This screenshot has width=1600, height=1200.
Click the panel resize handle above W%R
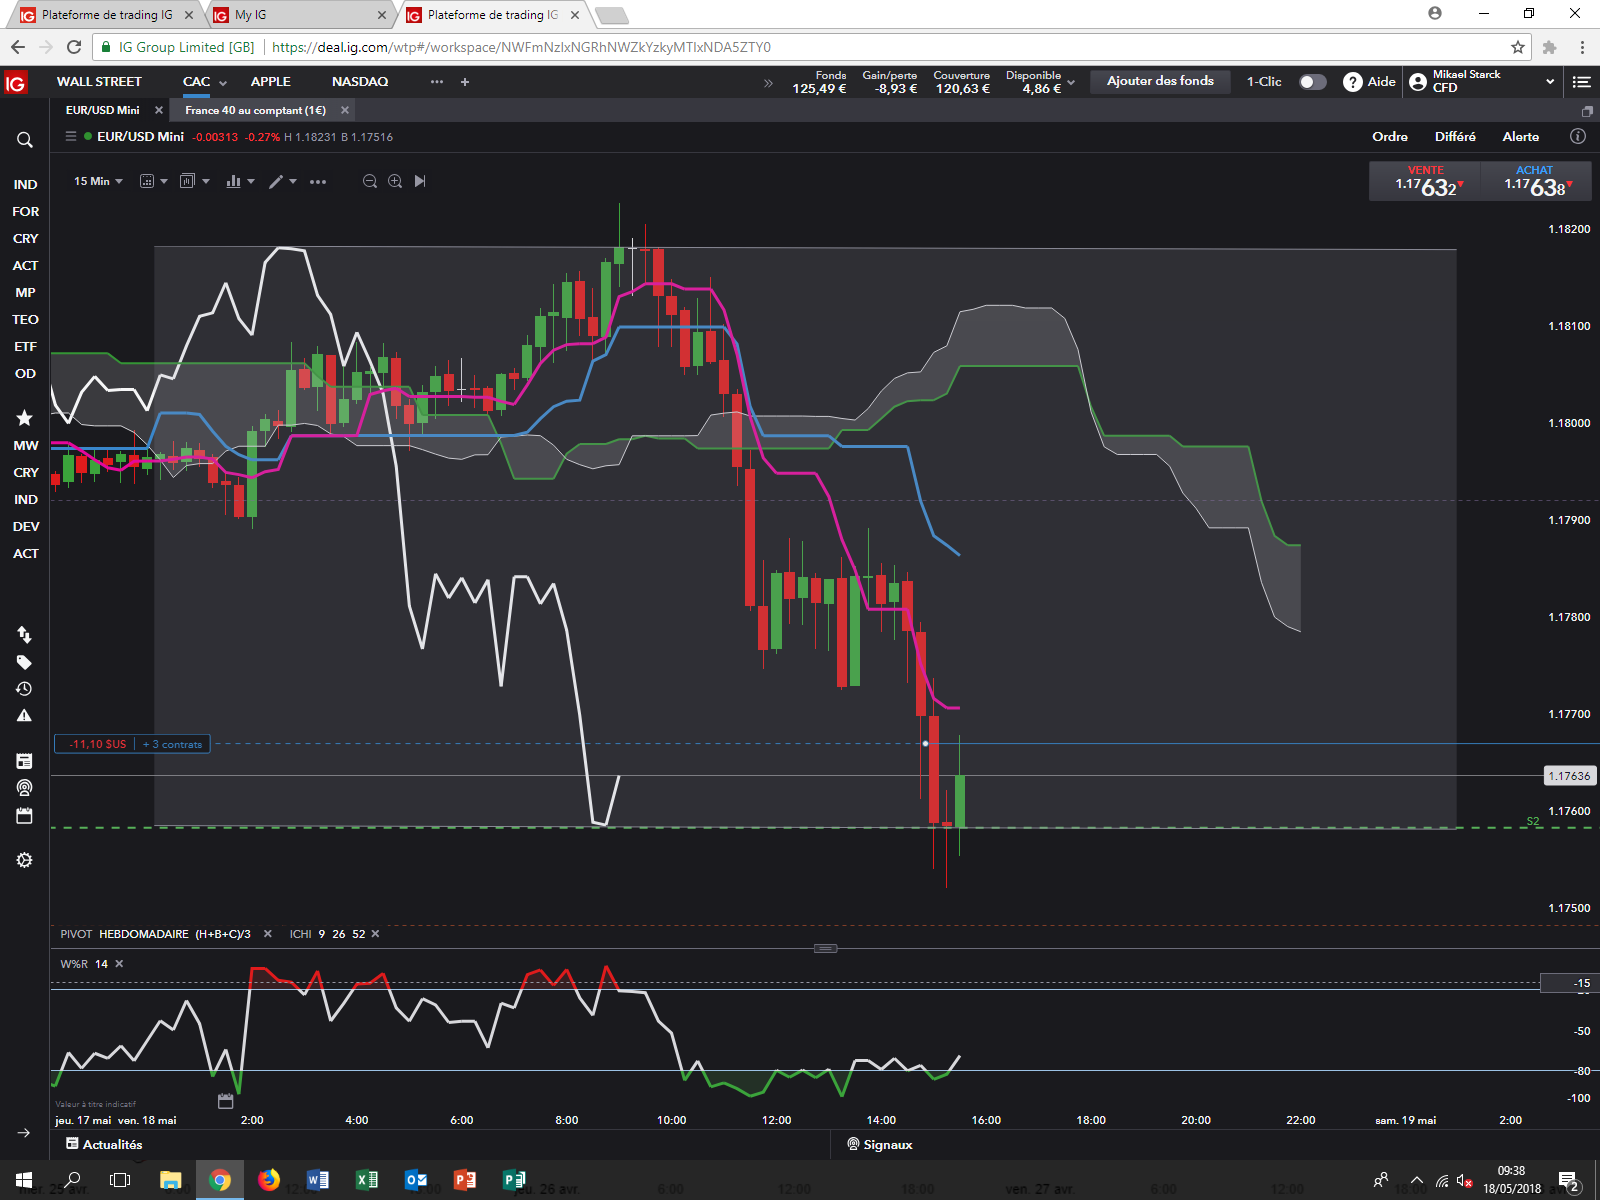click(825, 948)
